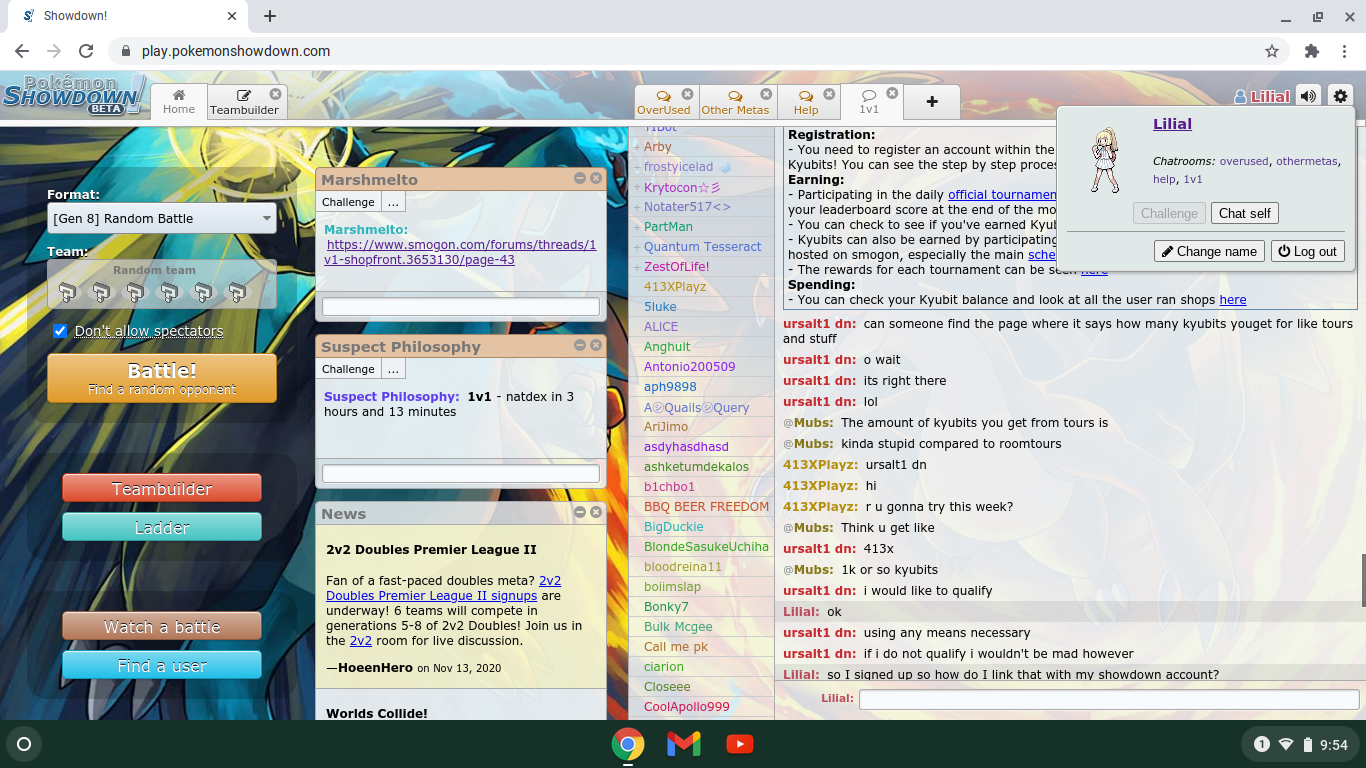Minimize the Suspect Philosophy PM window

tap(580, 345)
